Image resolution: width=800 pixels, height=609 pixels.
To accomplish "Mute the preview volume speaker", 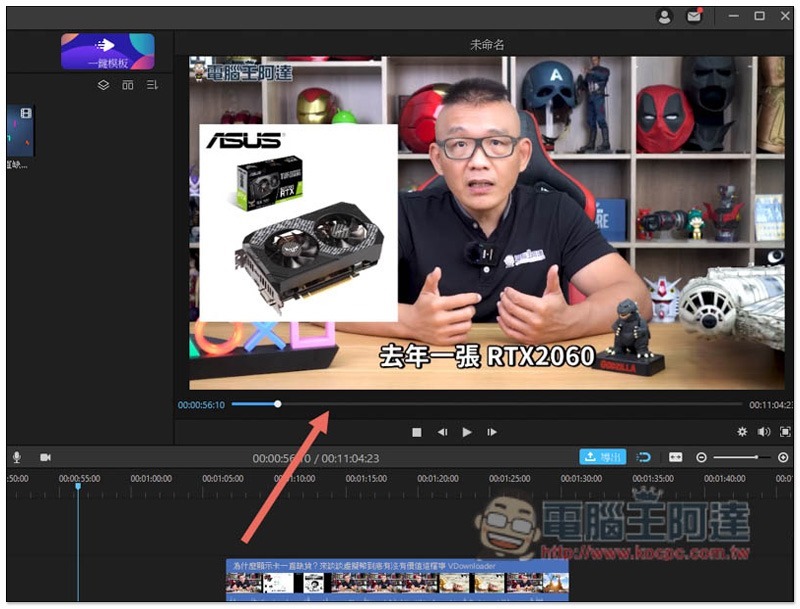I will pos(764,432).
